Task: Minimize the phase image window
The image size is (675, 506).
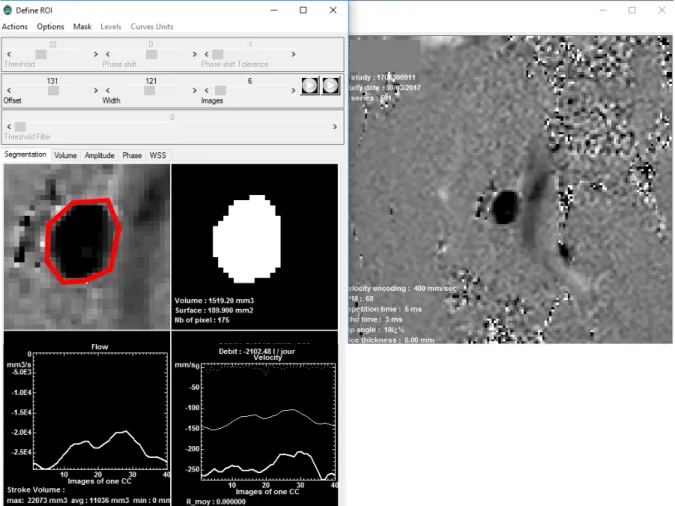Action: coord(603,10)
